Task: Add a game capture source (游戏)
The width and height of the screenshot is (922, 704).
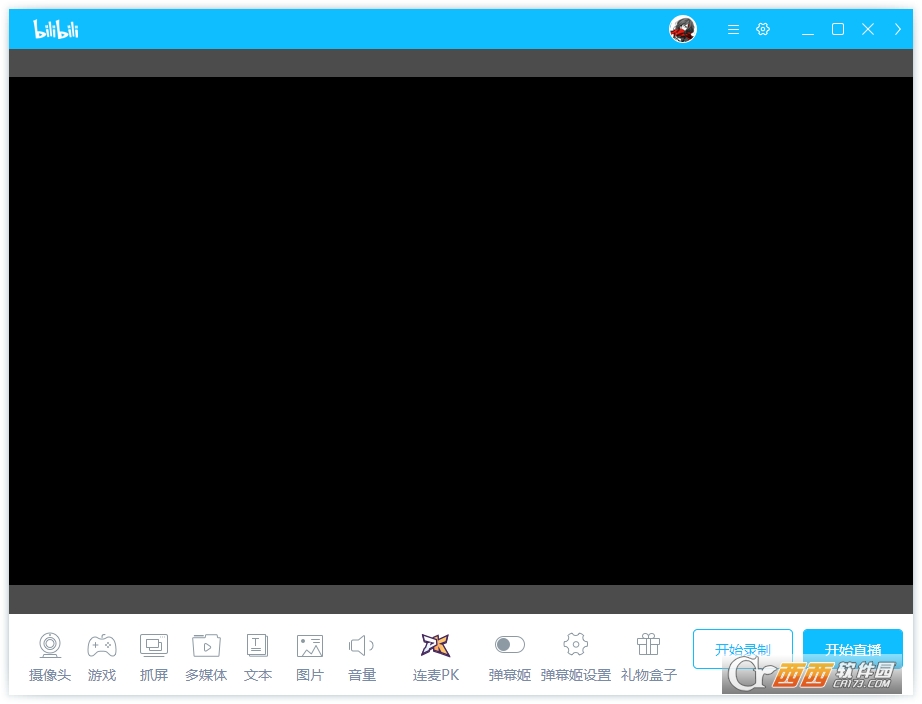Action: [102, 656]
